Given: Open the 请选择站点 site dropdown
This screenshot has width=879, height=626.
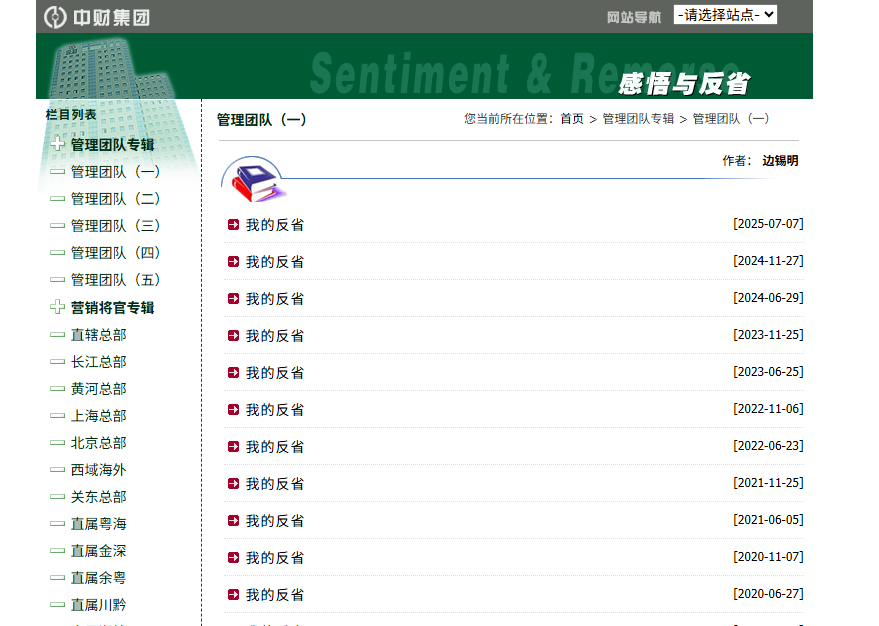Looking at the screenshot, I should [725, 15].
